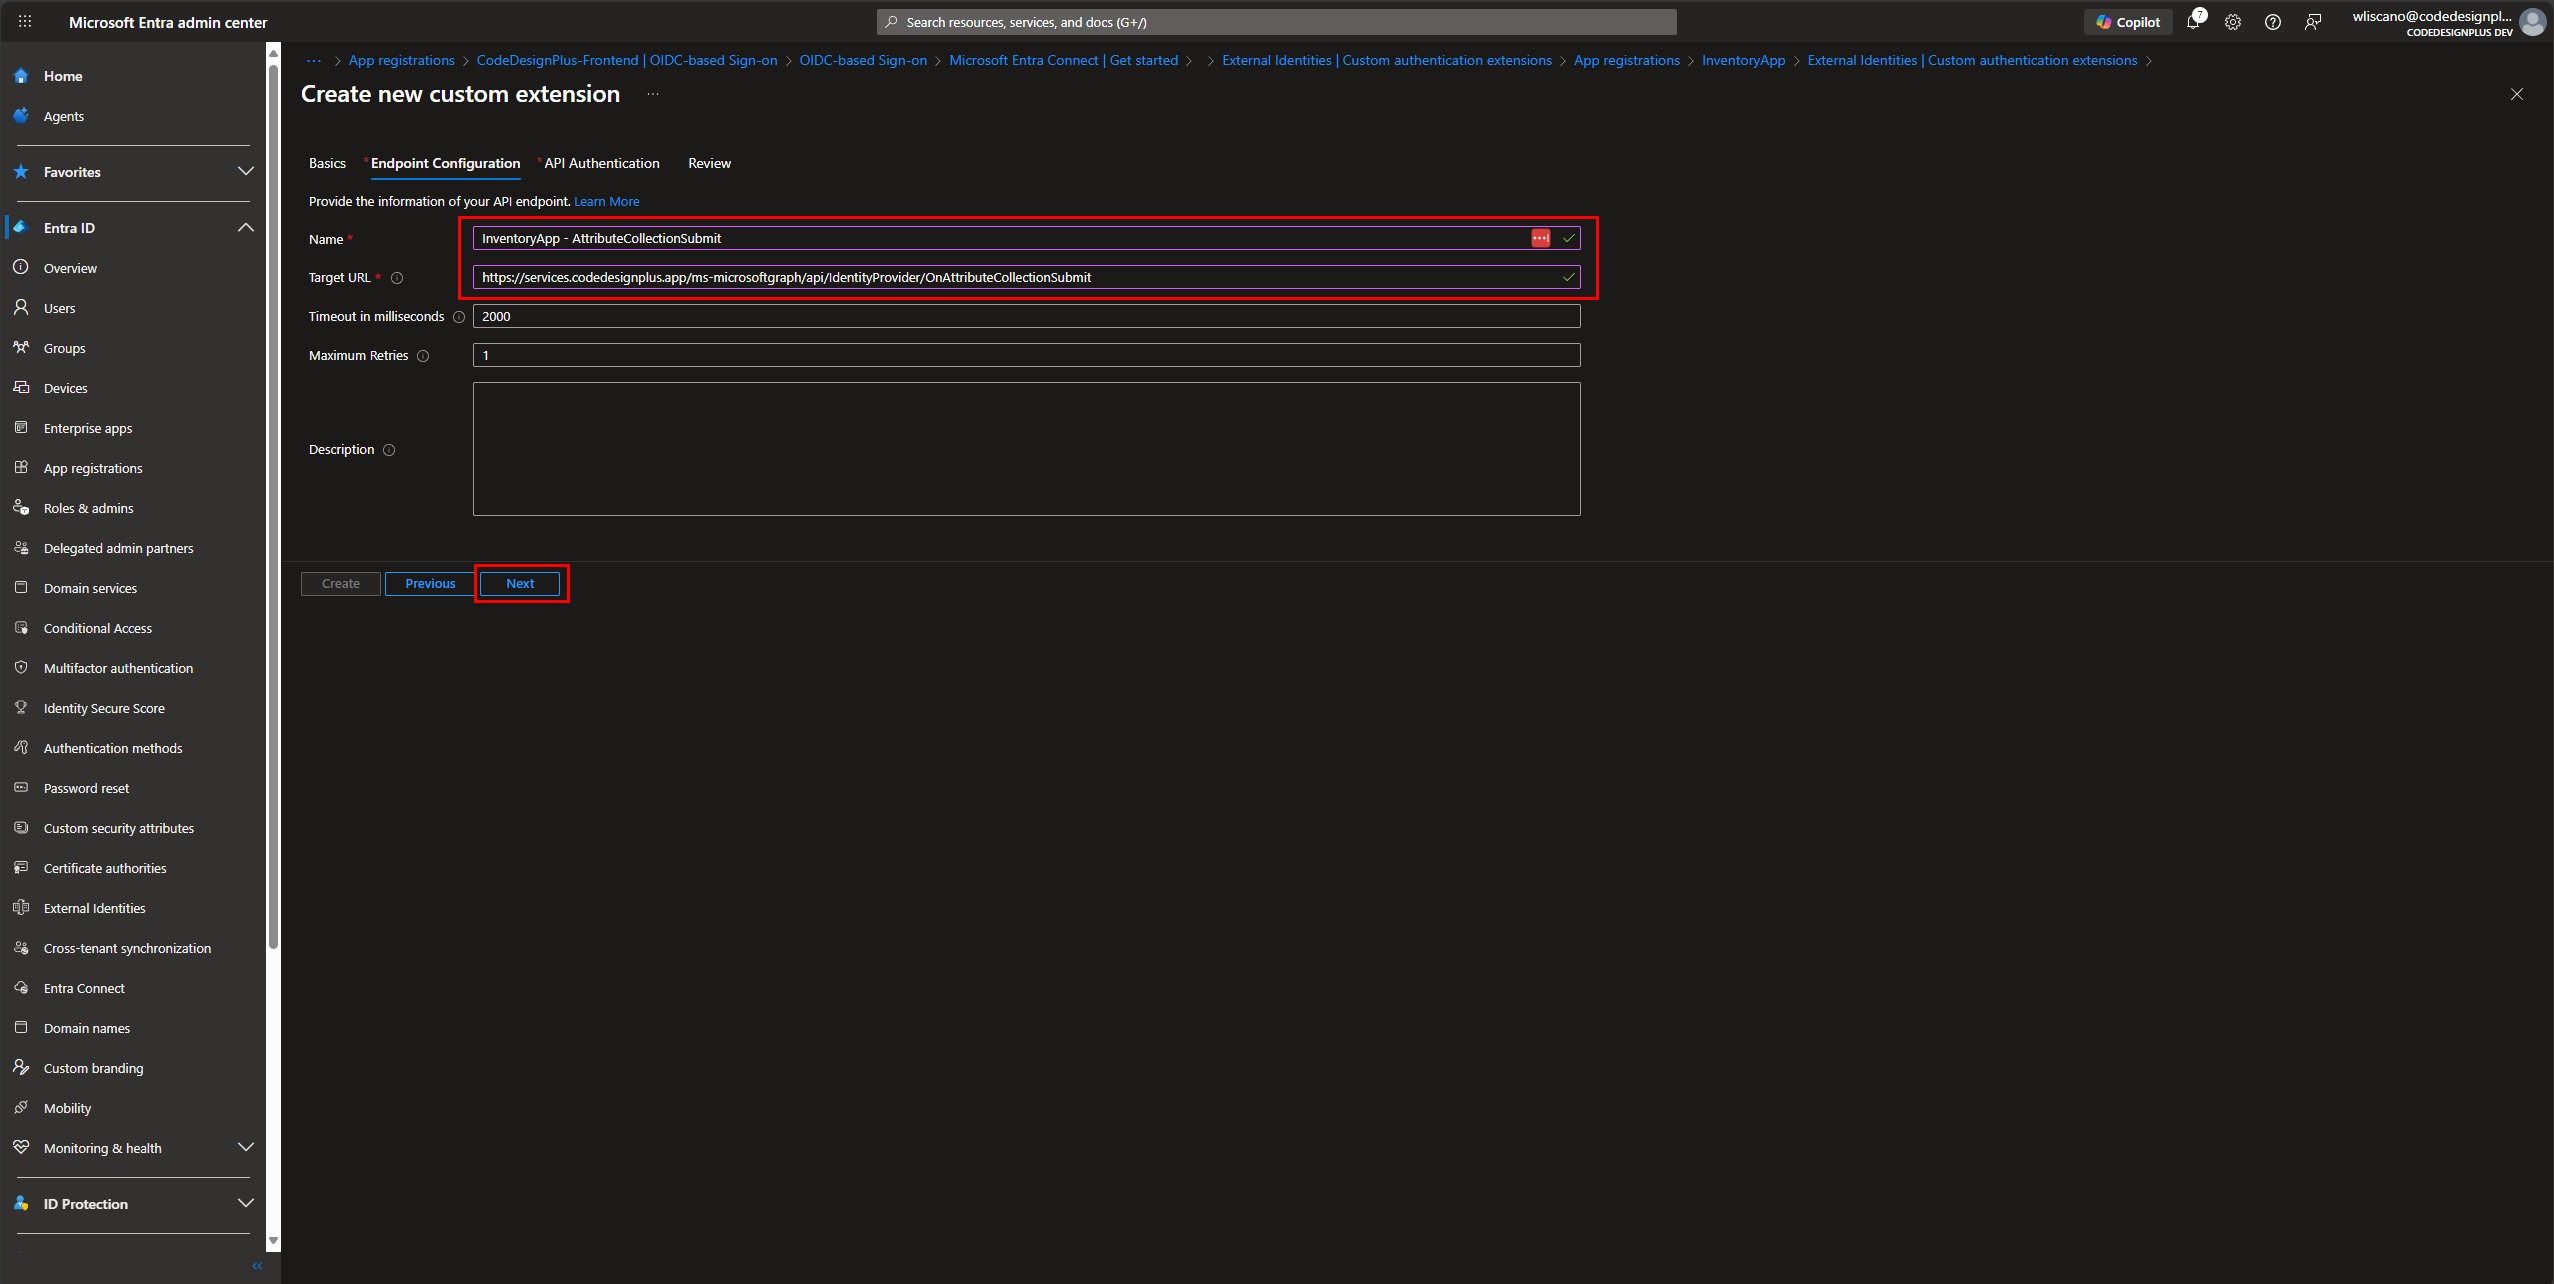Click the Roles & admins icon
2554x1284 pixels.
pos(21,508)
